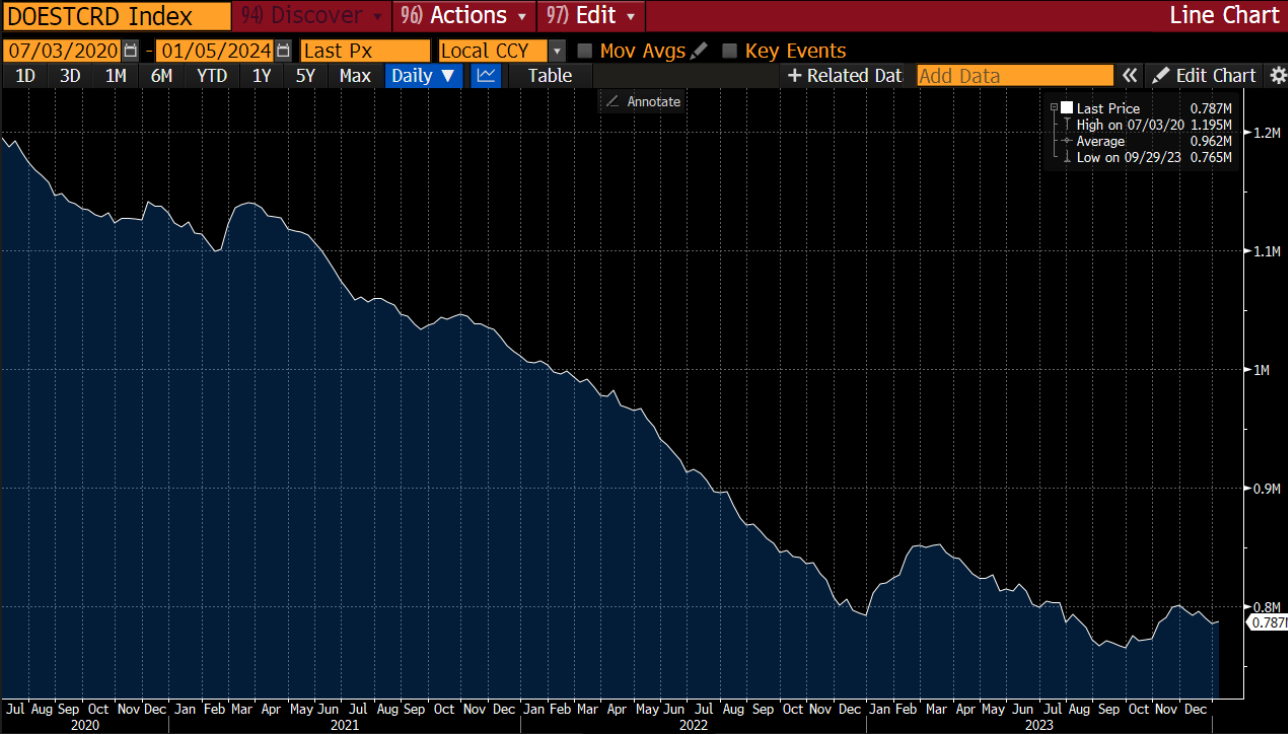
Task: Click the Add Data input field
Action: (1014, 76)
